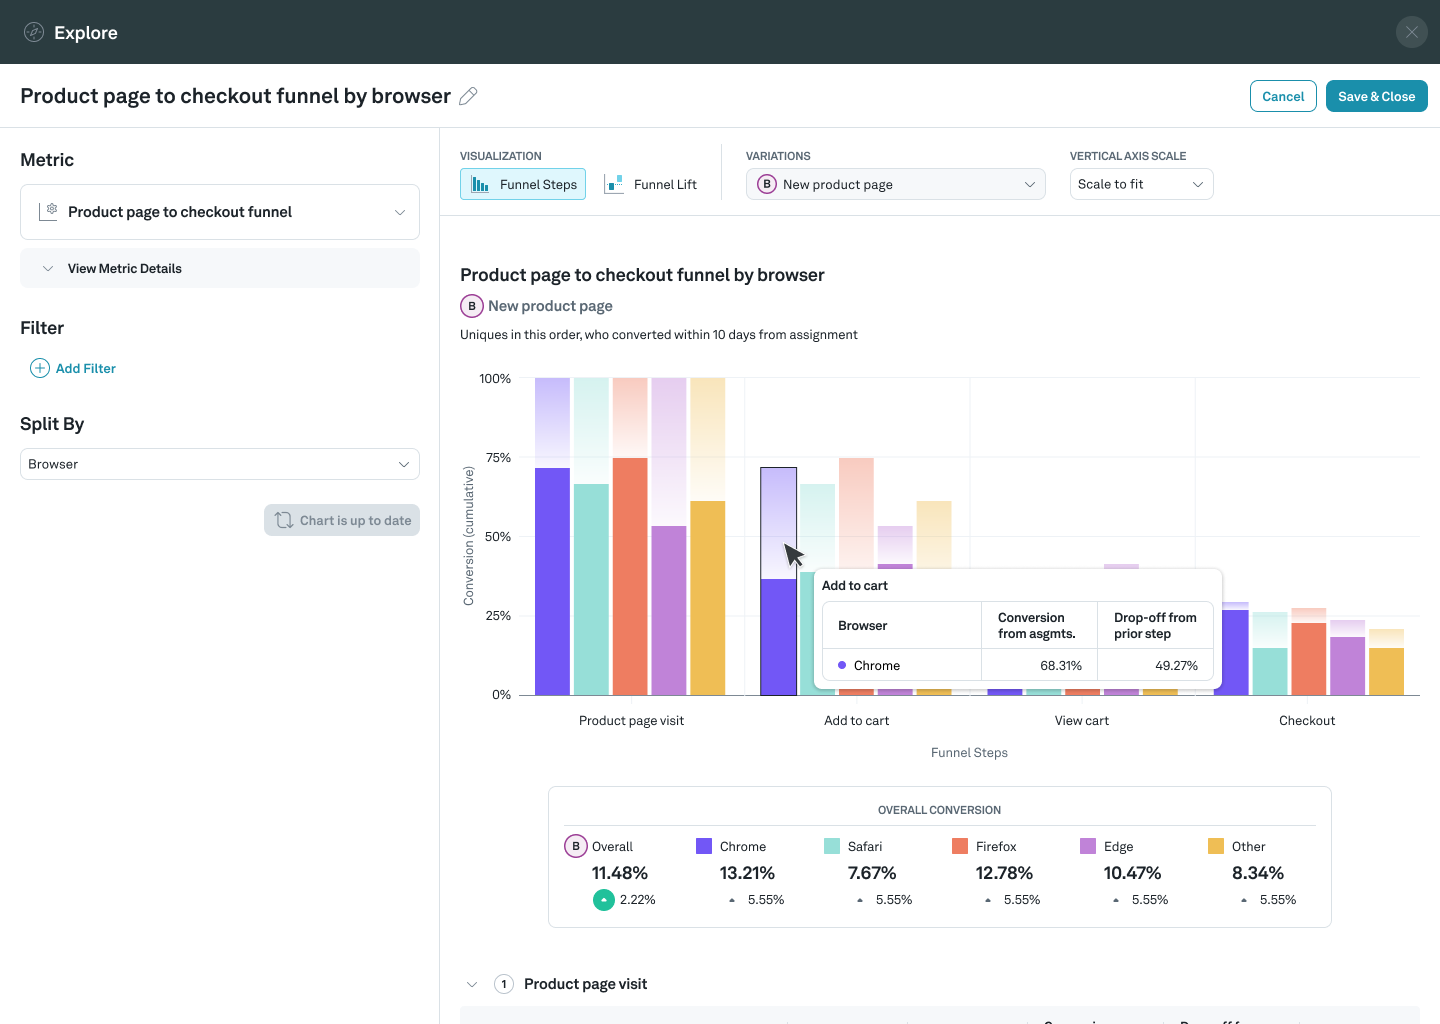1440x1024 pixels.
Task: Open the Vertical Axis Scale dropdown
Action: click(x=1141, y=184)
